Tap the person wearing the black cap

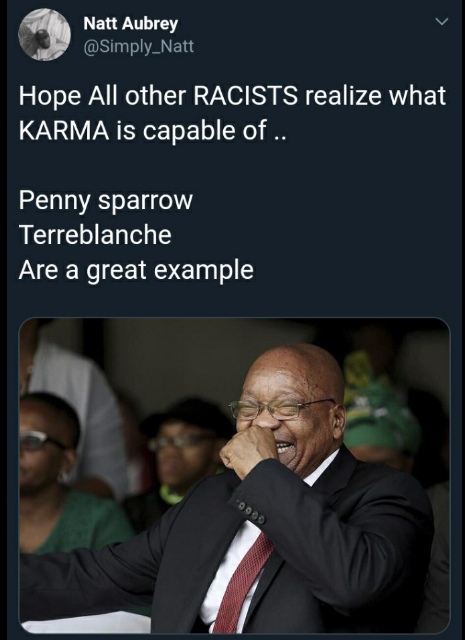184,451
